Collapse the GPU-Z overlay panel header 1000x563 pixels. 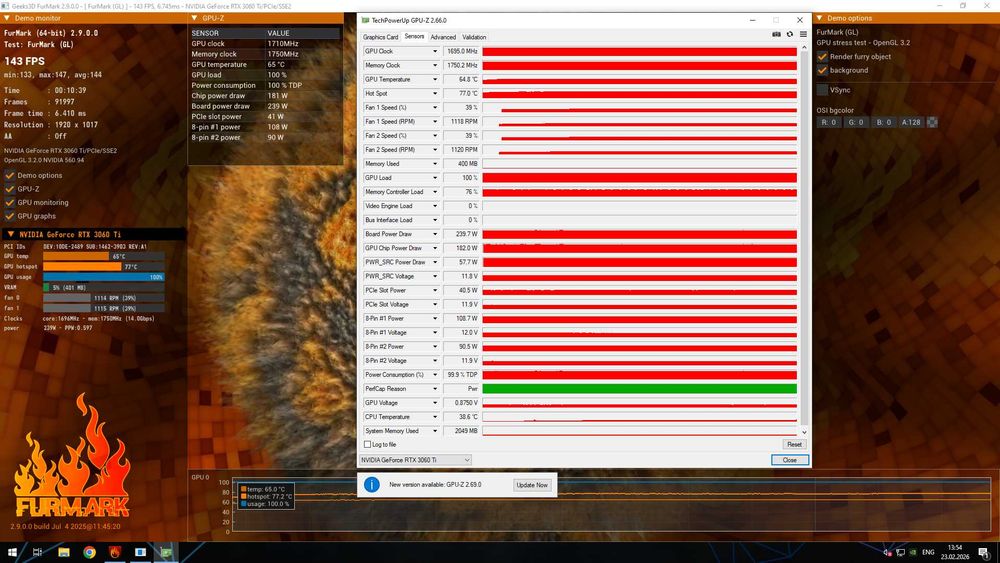tap(195, 18)
